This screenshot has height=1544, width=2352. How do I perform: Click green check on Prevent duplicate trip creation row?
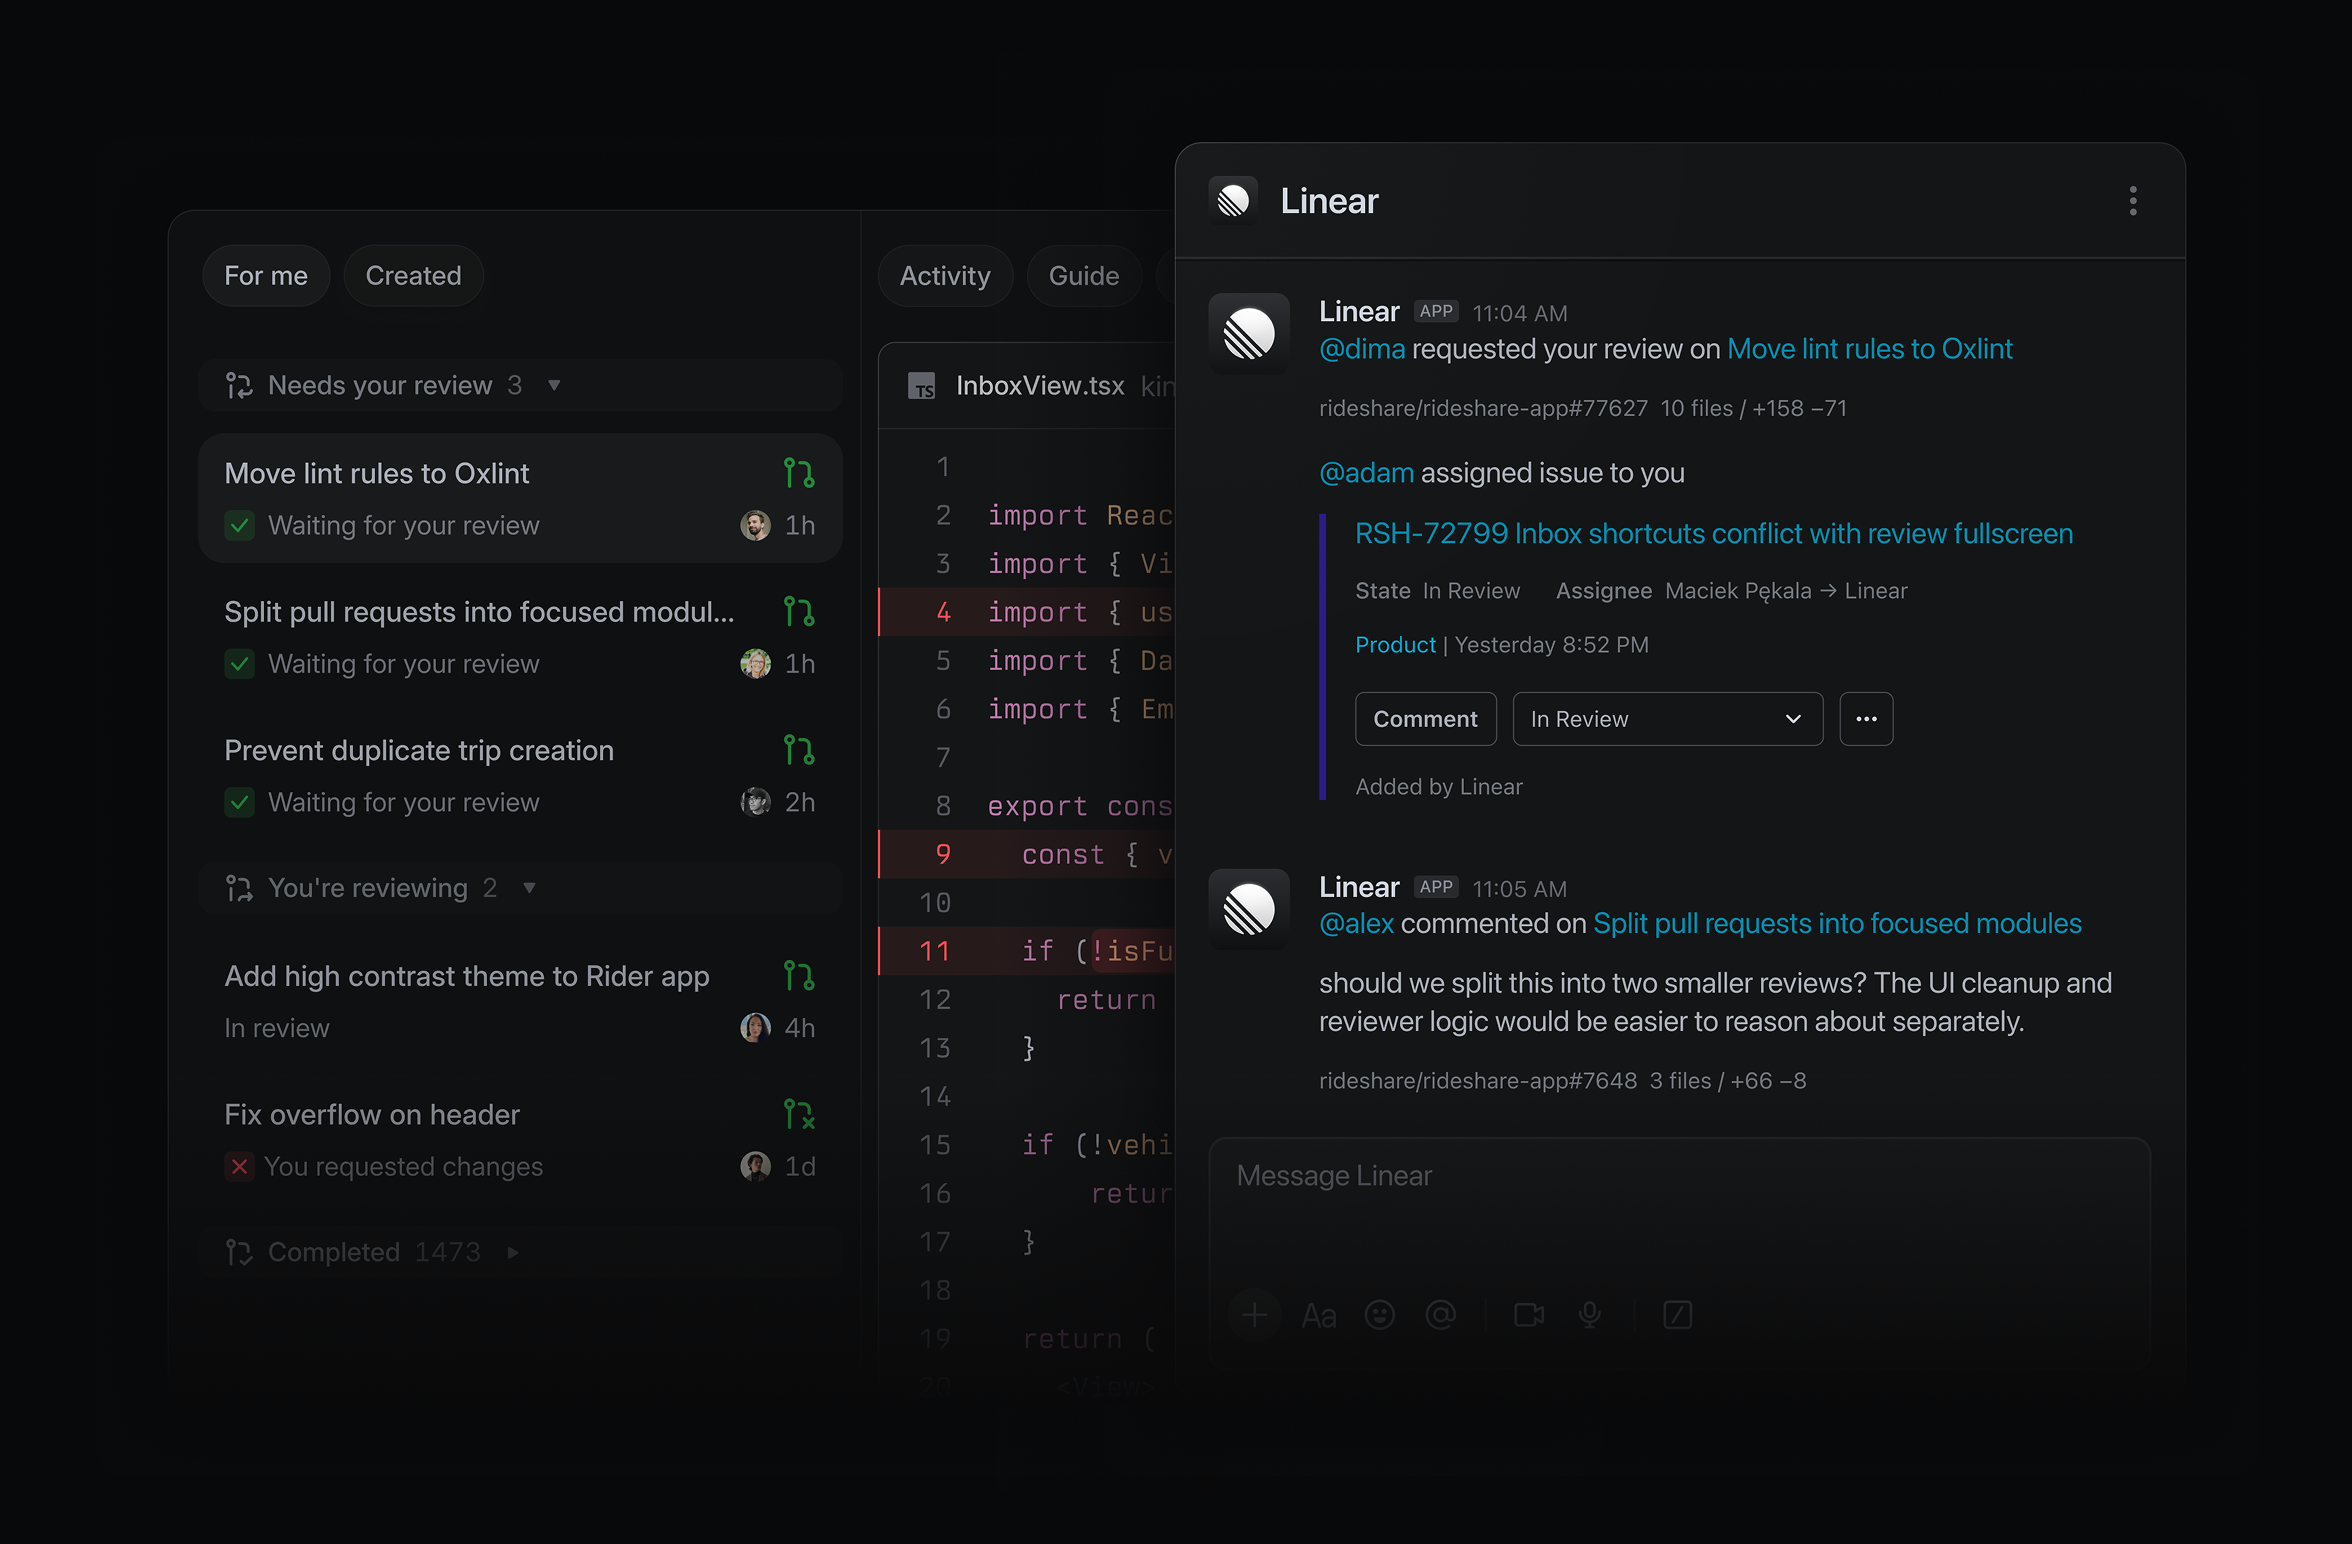239,802
